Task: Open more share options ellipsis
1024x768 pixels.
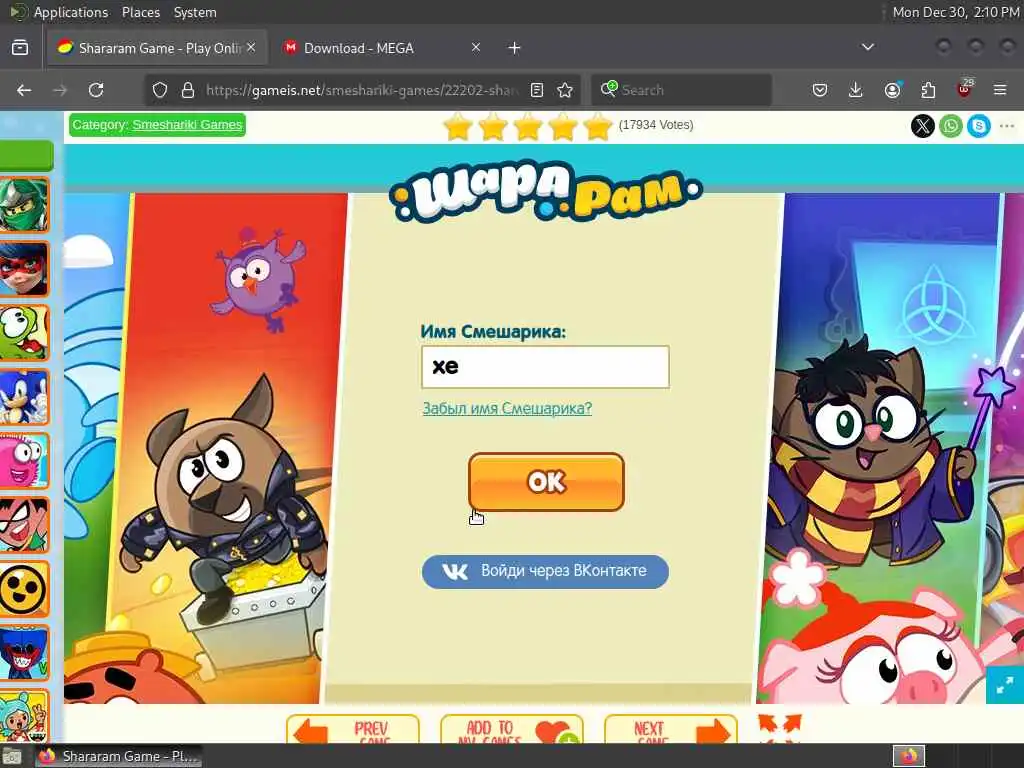Action: 1007,125
